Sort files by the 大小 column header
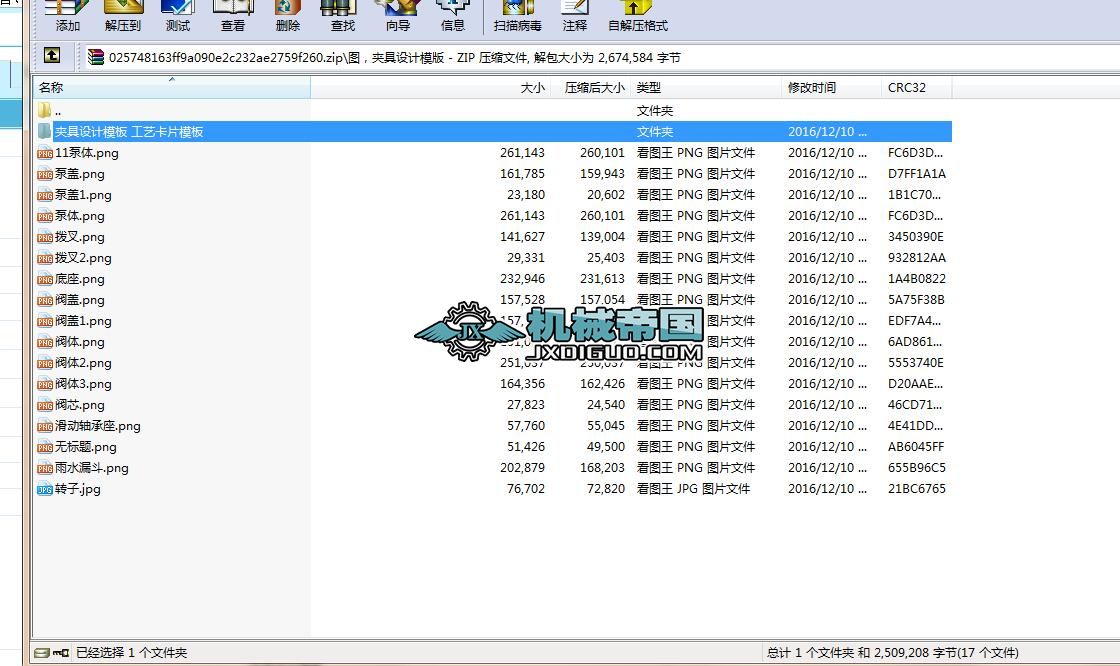Screen dimensions: 1120x666 [533, 87]
